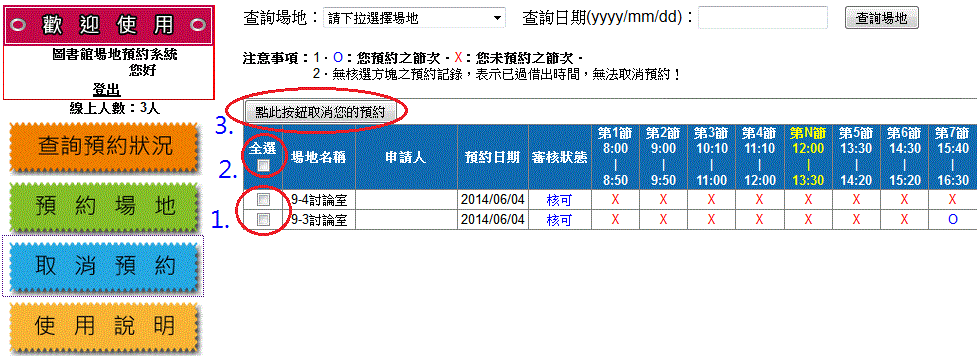
Task: Click the blue O in 9-3討論室 row
Action: click(952, 219)
